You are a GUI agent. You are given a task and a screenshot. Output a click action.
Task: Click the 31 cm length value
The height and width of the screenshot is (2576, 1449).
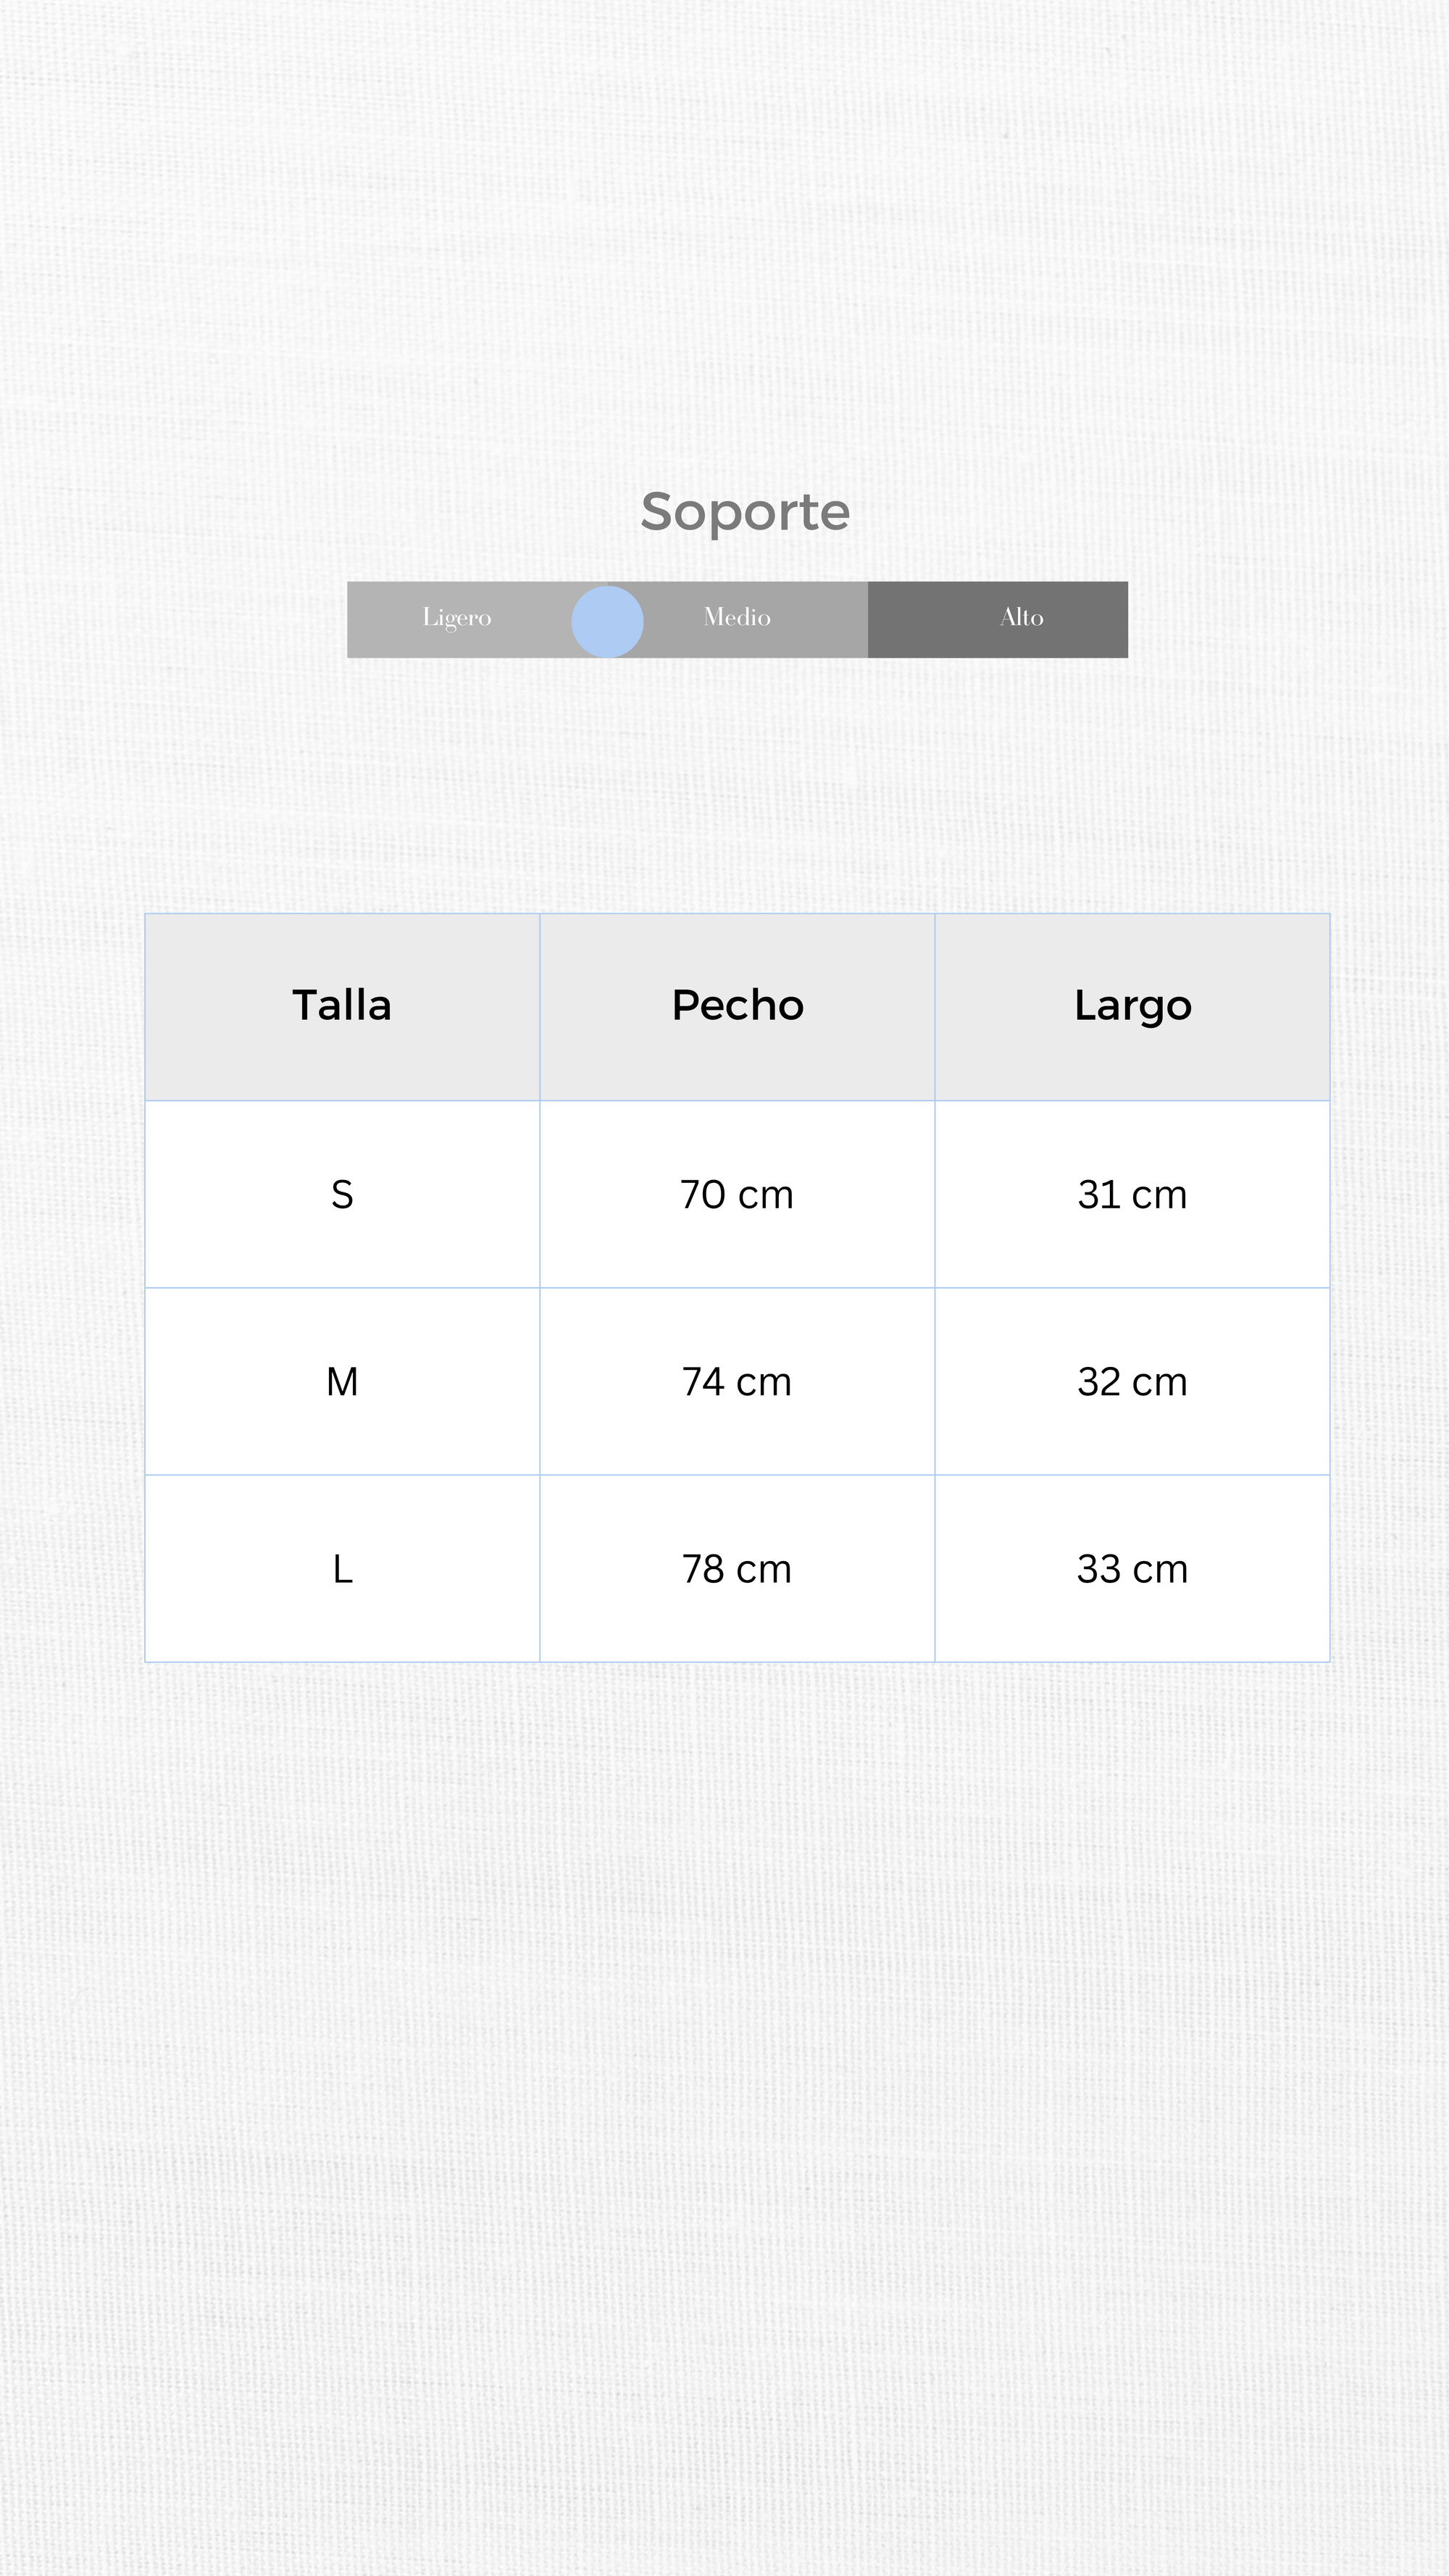pyautogui.click(x=1132, y=1194)
